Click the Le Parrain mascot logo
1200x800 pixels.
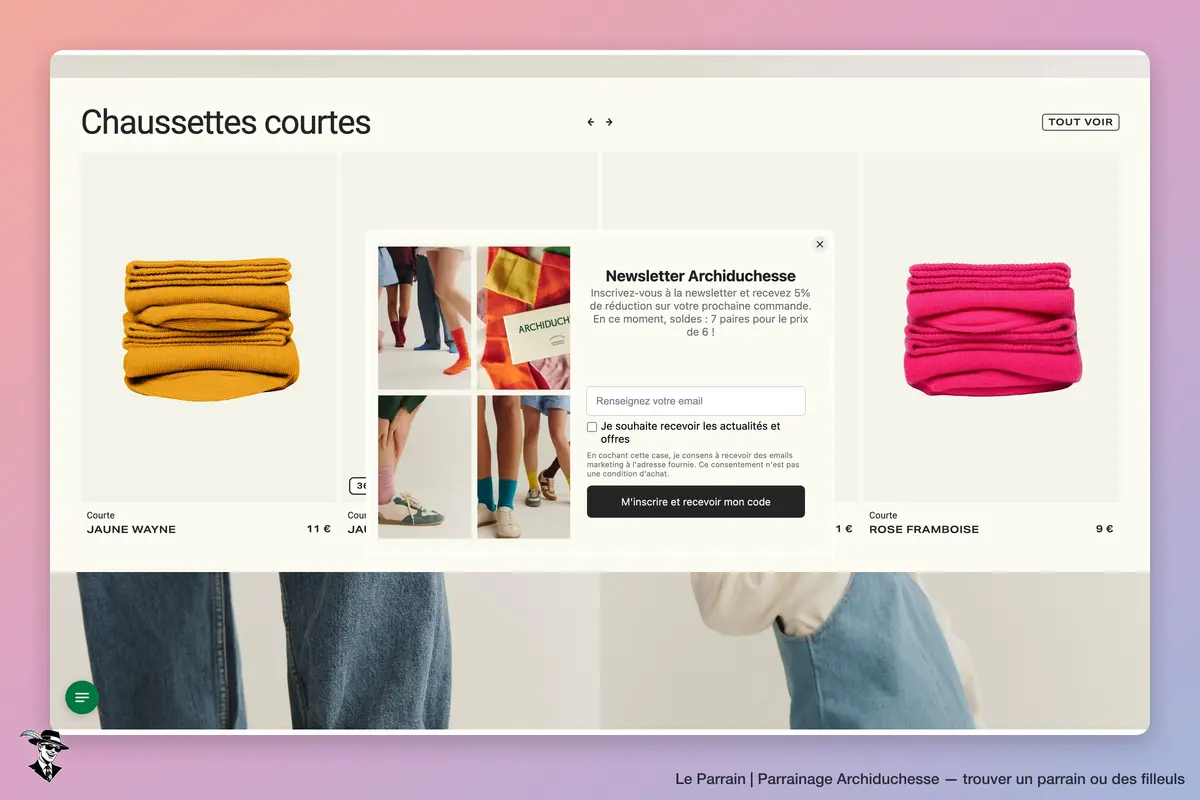click(x=44, y=755)
